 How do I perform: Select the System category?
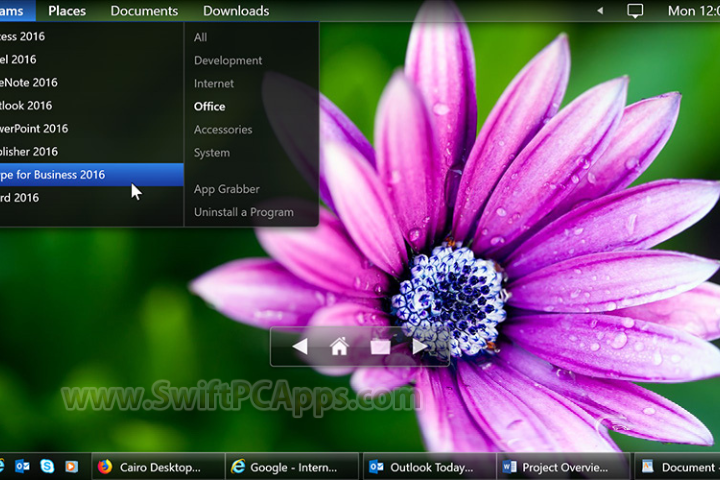212,153
